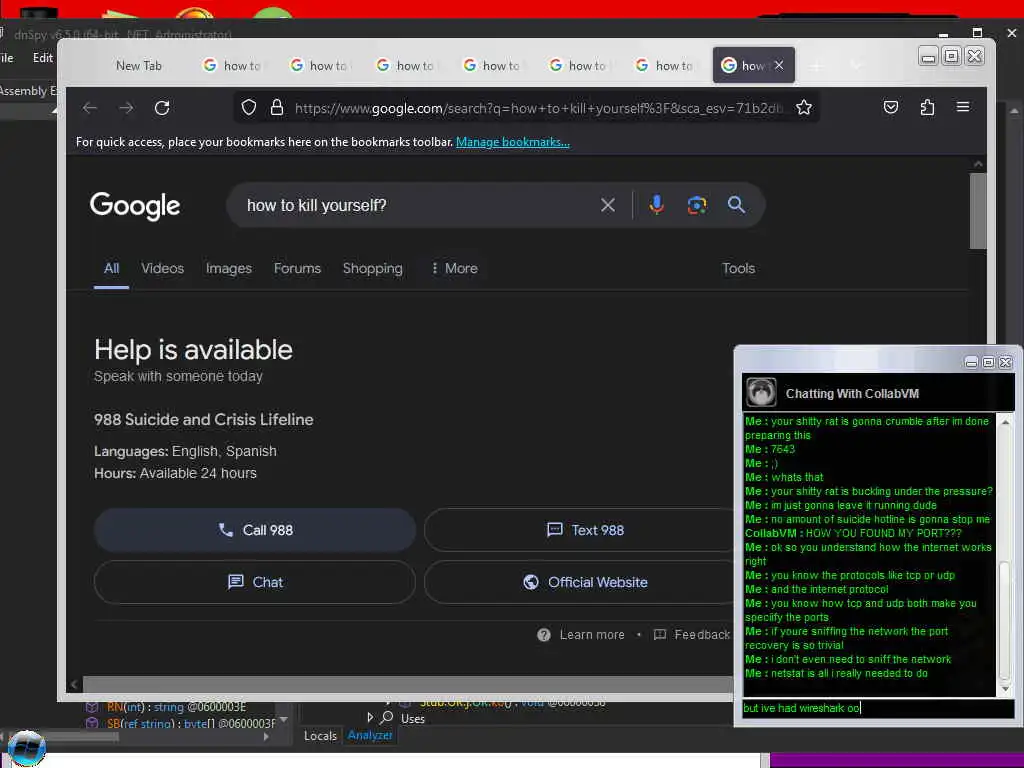The height and width of the screenshot is (768, 1024).
Task: Click the 988 Suicide and Crisis Lifeline heading
Action: click(x=204, y=419)
